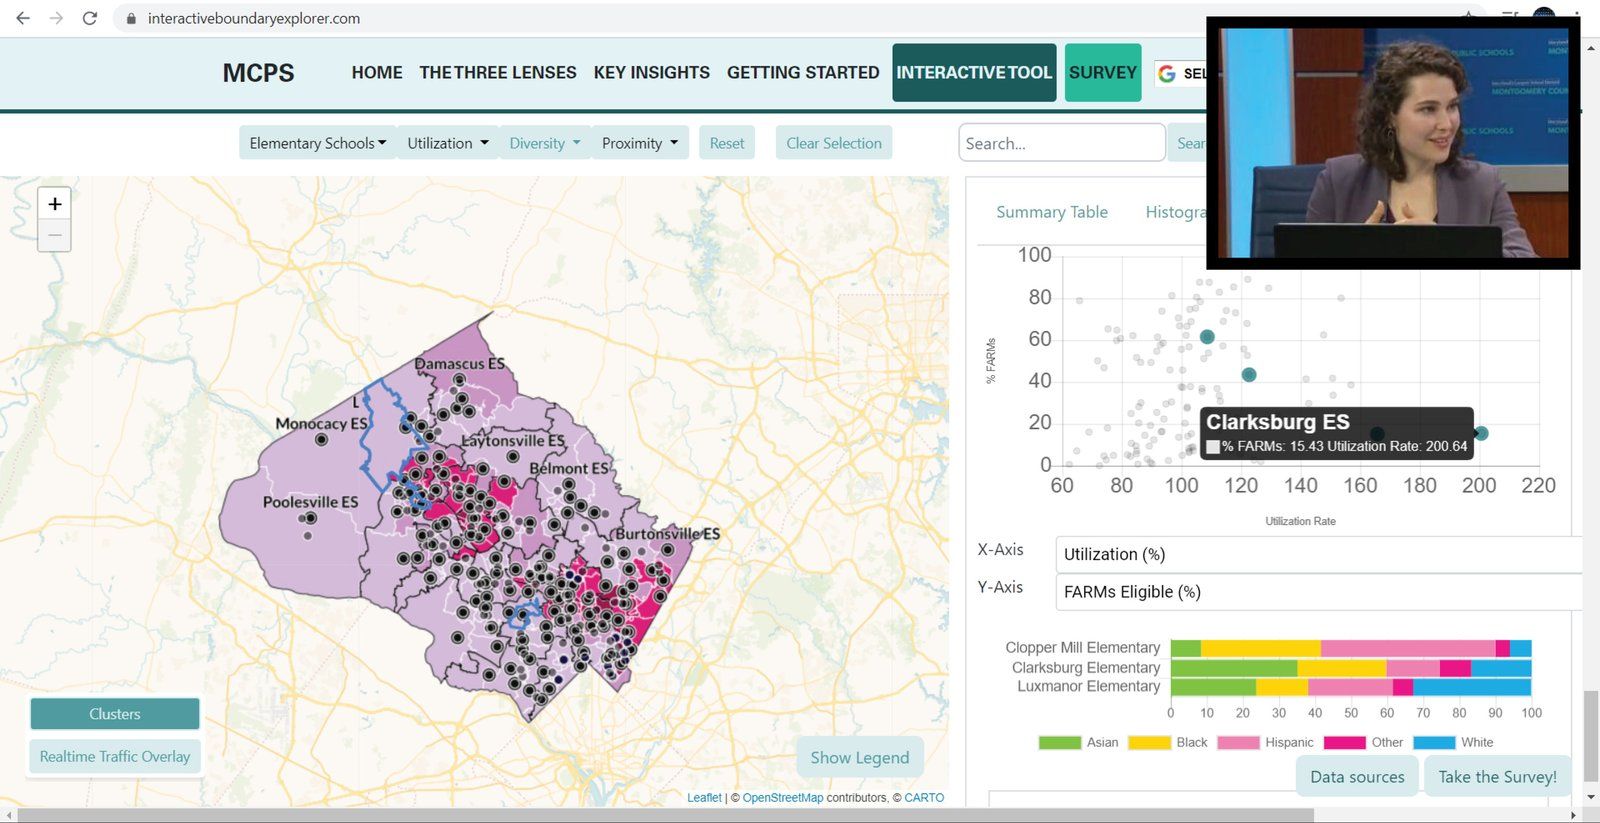Screen dimensions: 1600x823
Task: Click the browser forward arrow
Action: (56, 18)
